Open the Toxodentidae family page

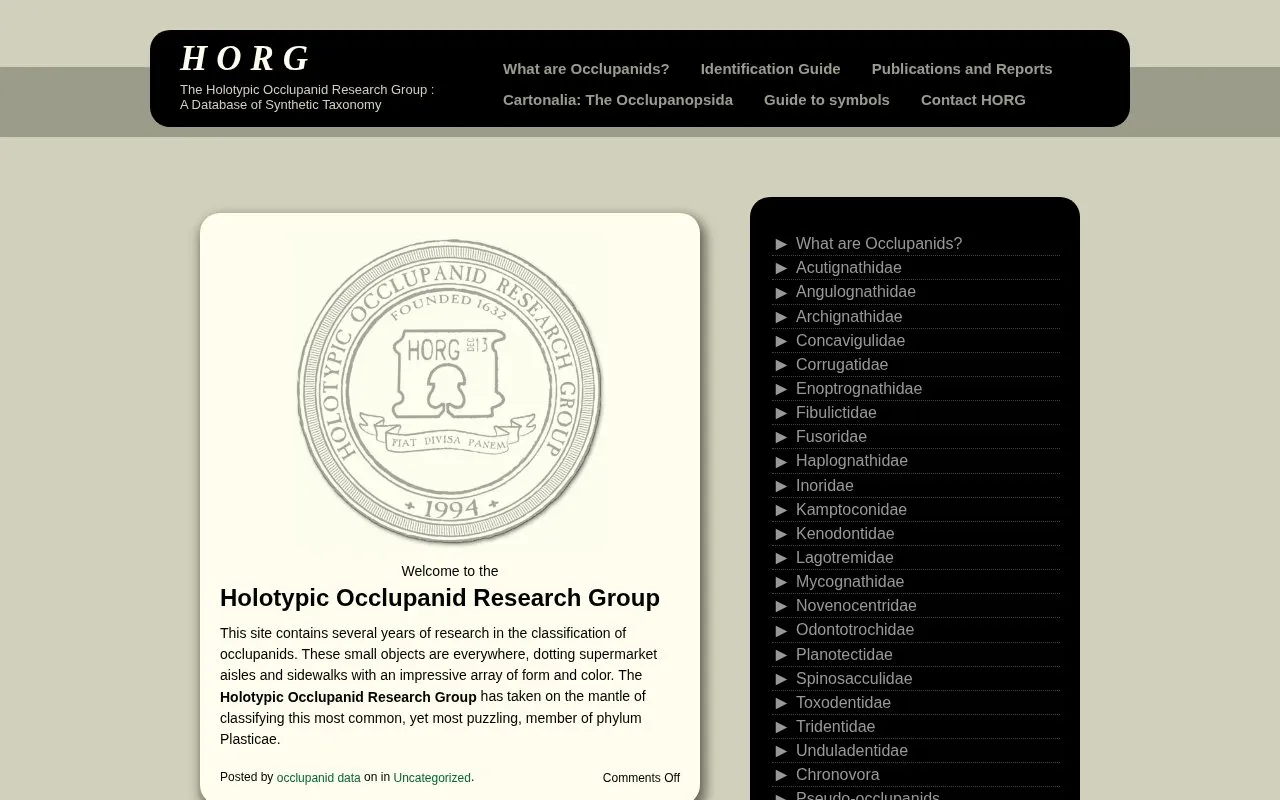pyautogui.click(x=843, y=702)
